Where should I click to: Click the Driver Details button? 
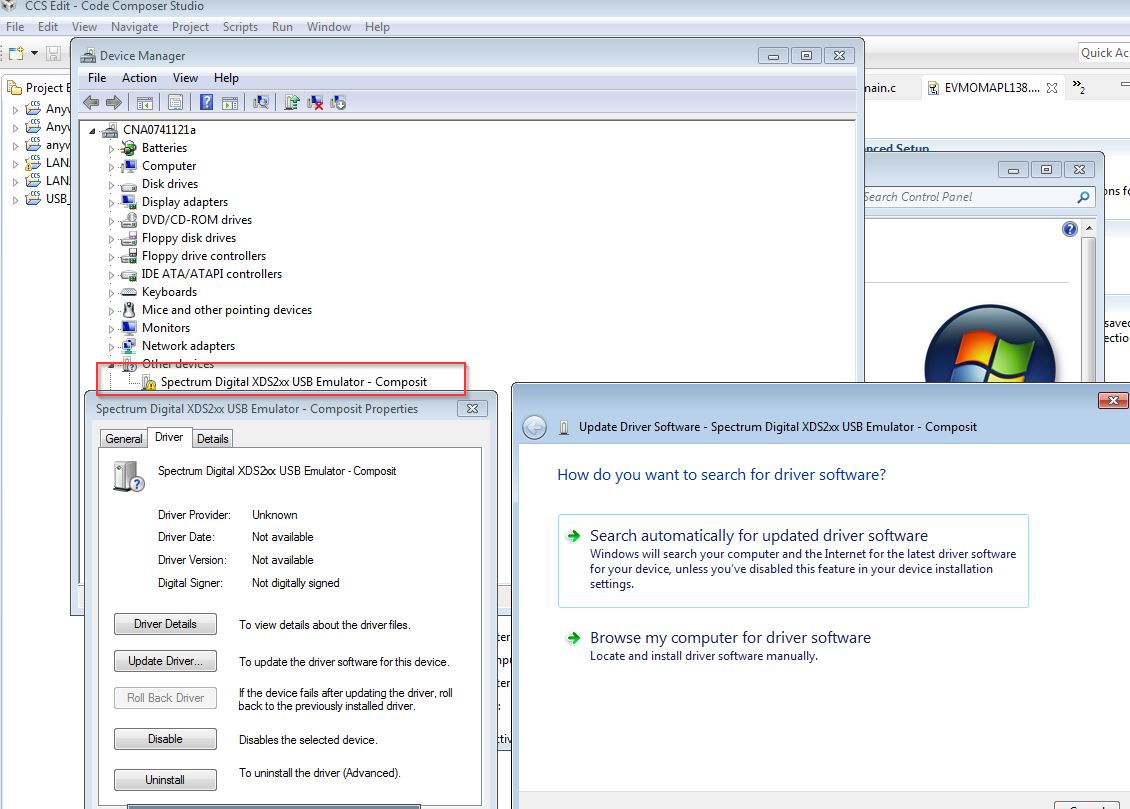[x=165, y=624]
